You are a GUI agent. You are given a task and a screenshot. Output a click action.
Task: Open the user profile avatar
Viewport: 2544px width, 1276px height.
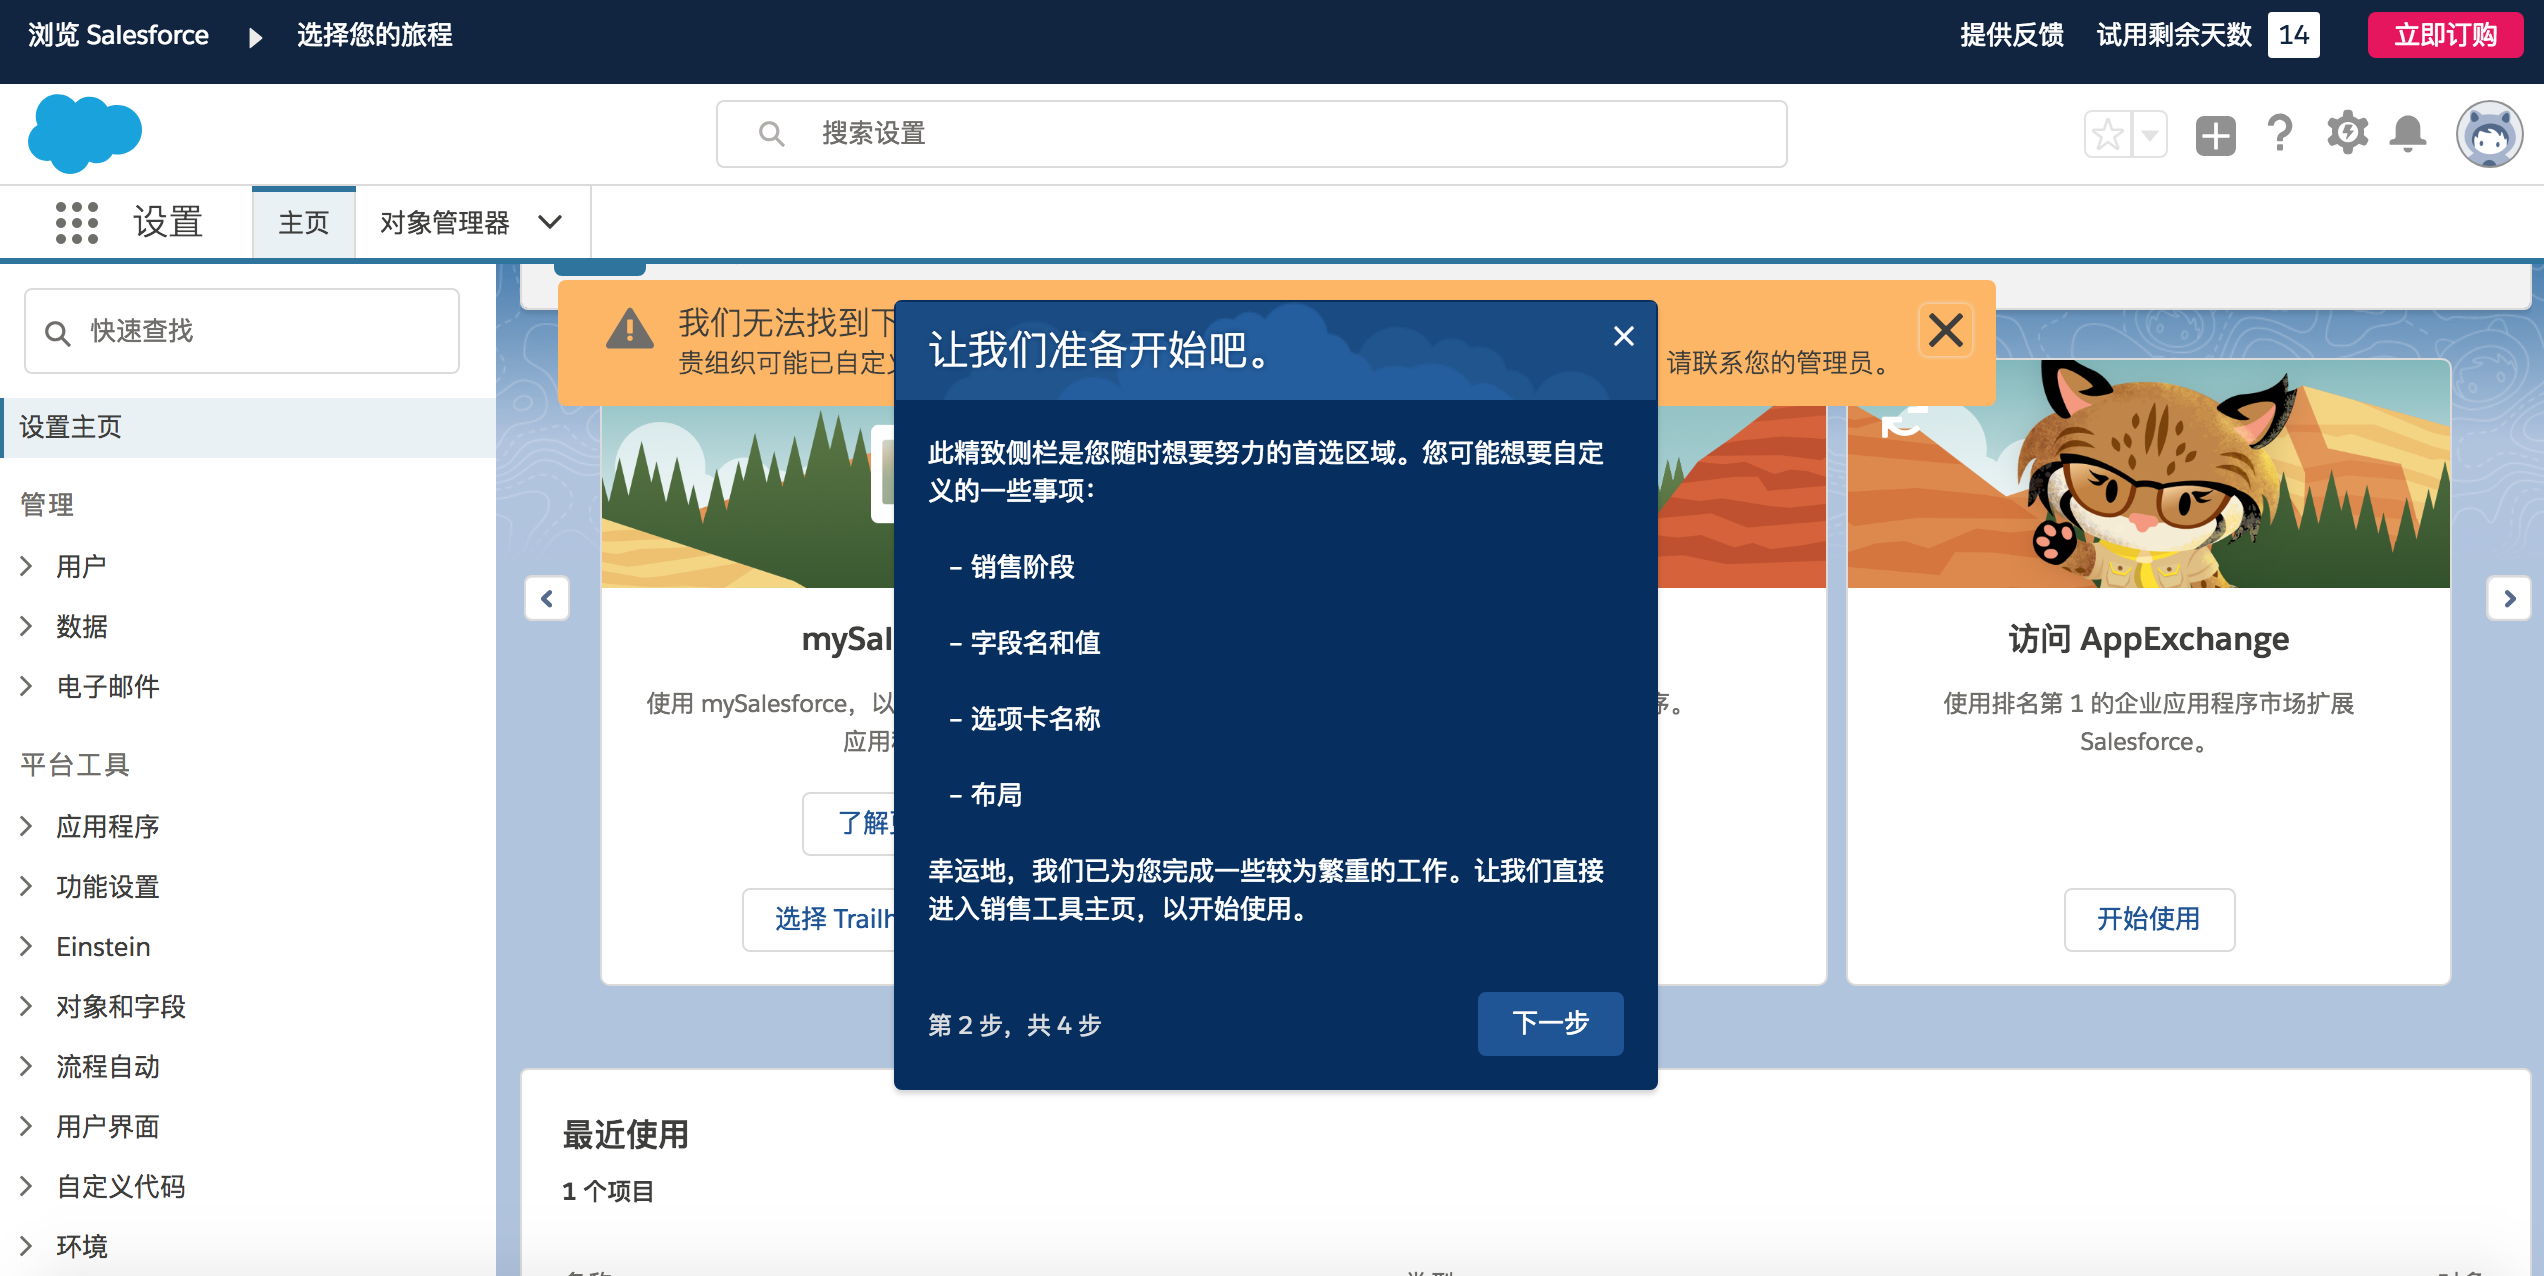coord(2489,134)
